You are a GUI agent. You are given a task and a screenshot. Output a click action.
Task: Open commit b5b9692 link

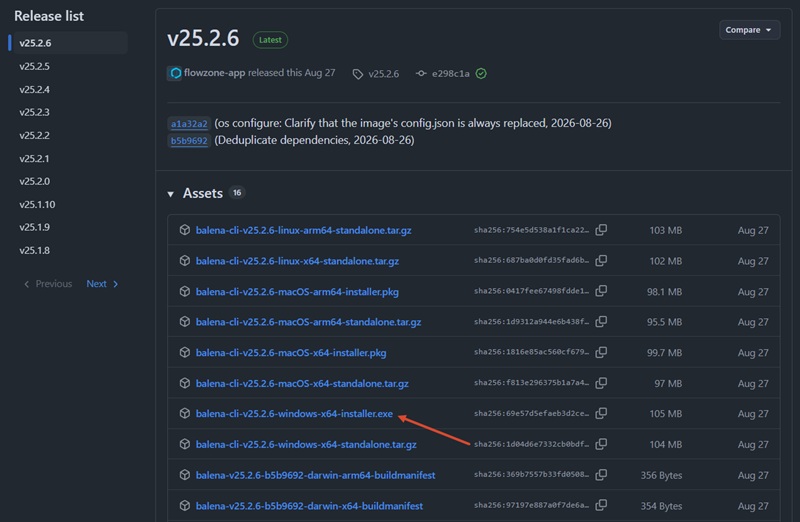[189, 141]
